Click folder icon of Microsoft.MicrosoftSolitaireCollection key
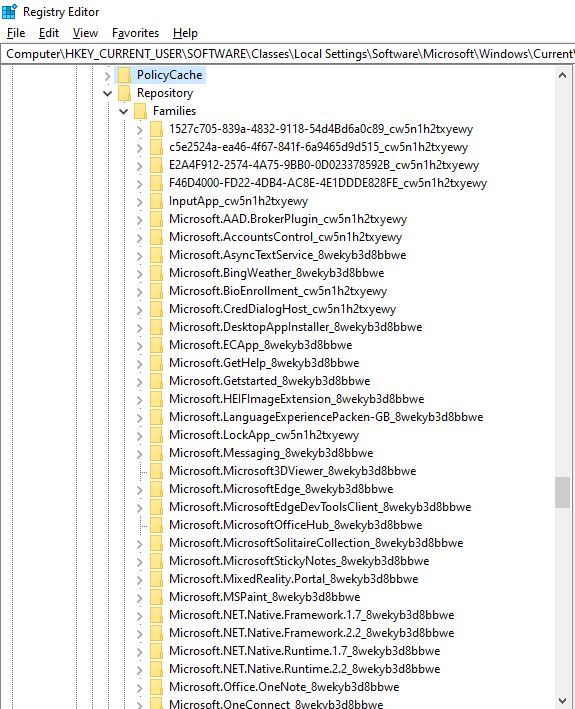Screen dimensions: 575x709 pyautogui.click(x=156, y=543)
